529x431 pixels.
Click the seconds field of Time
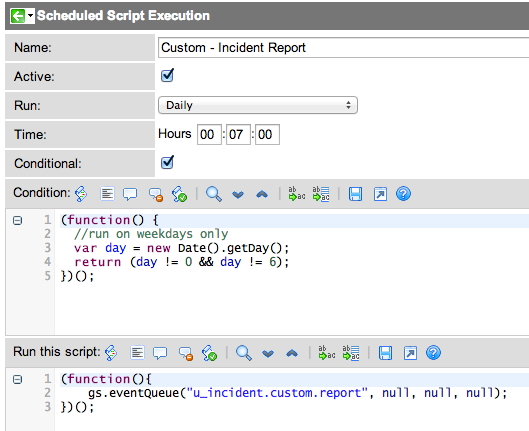267,135
